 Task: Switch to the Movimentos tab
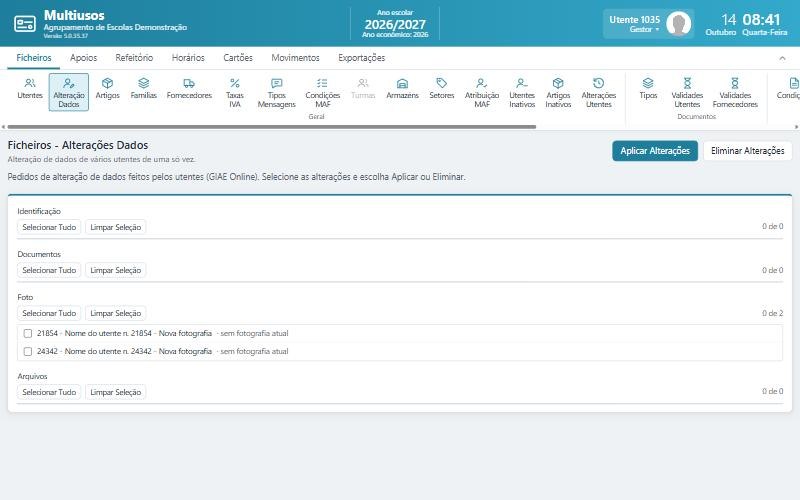295,58
